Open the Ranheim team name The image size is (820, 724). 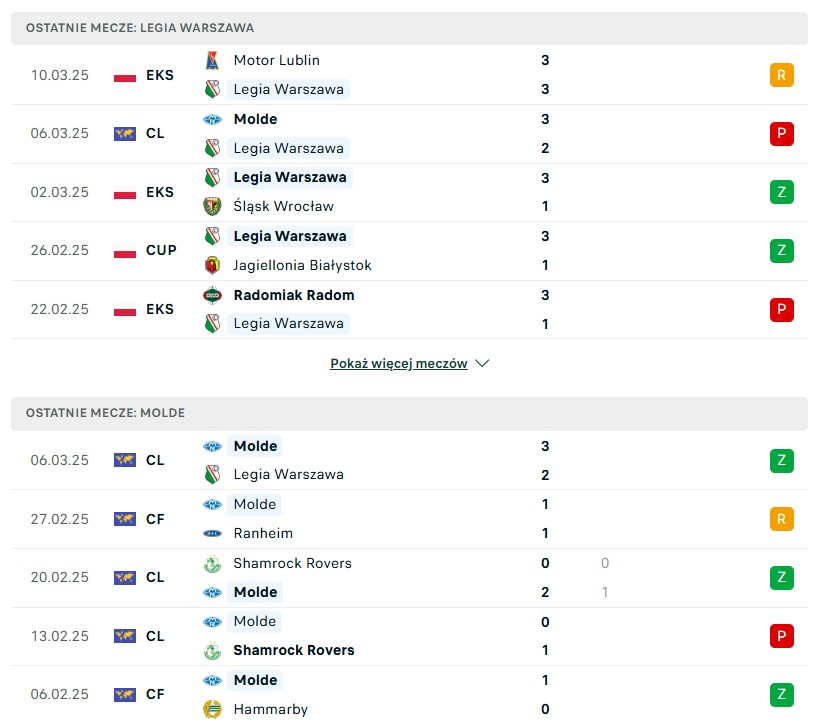pos(263,533)
